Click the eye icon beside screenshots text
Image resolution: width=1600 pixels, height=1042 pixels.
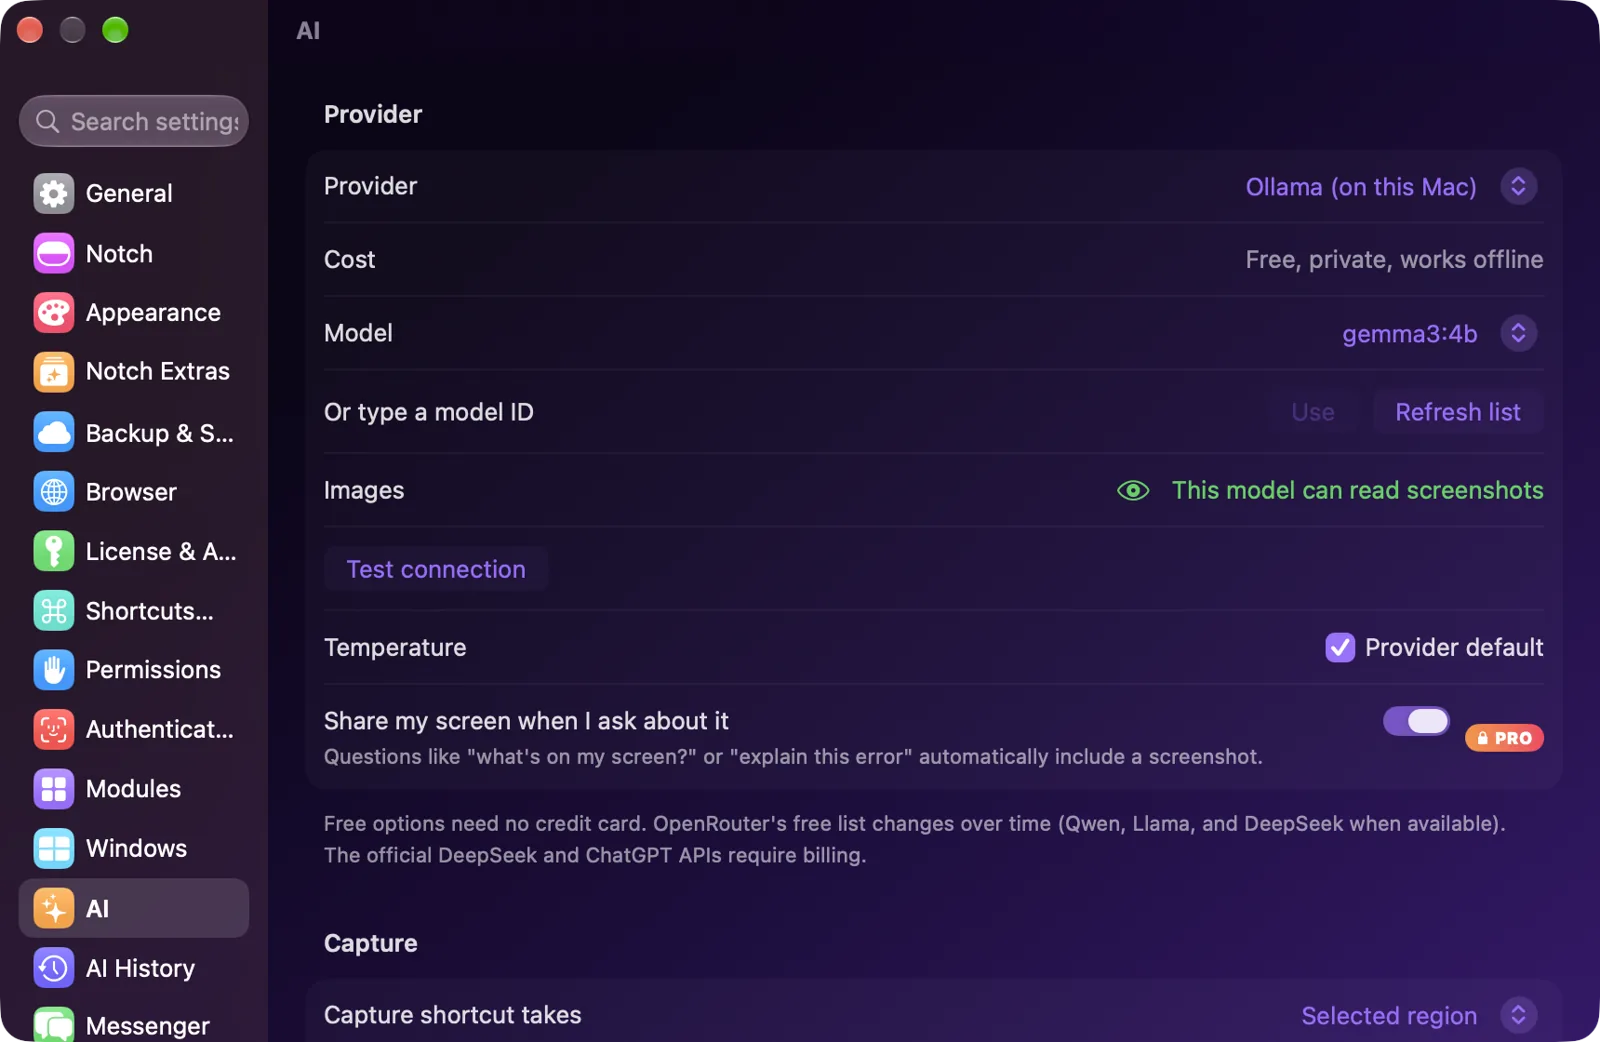pos(1133,491)
